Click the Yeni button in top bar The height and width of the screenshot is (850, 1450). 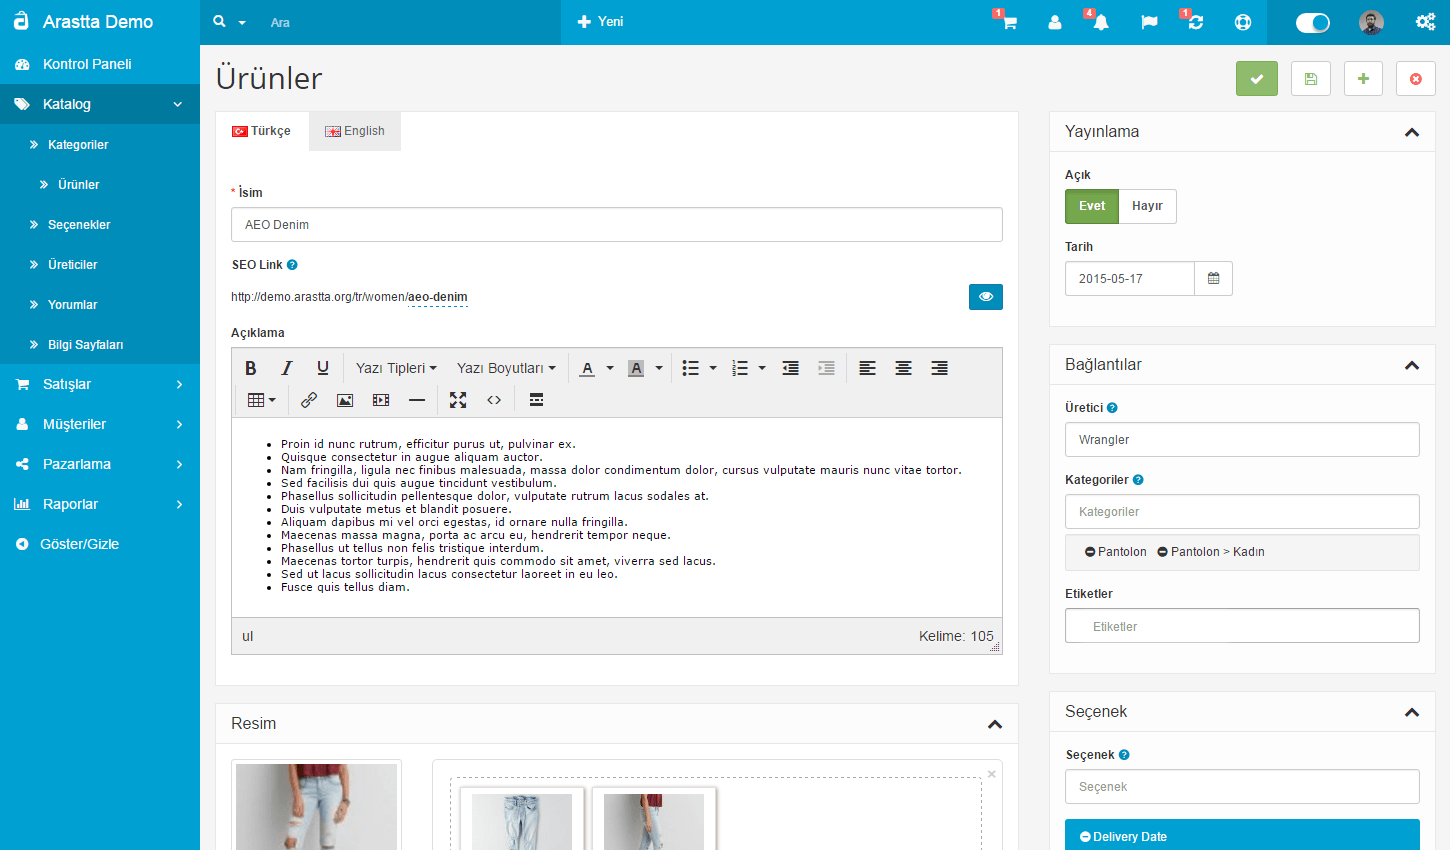point(601,22)
